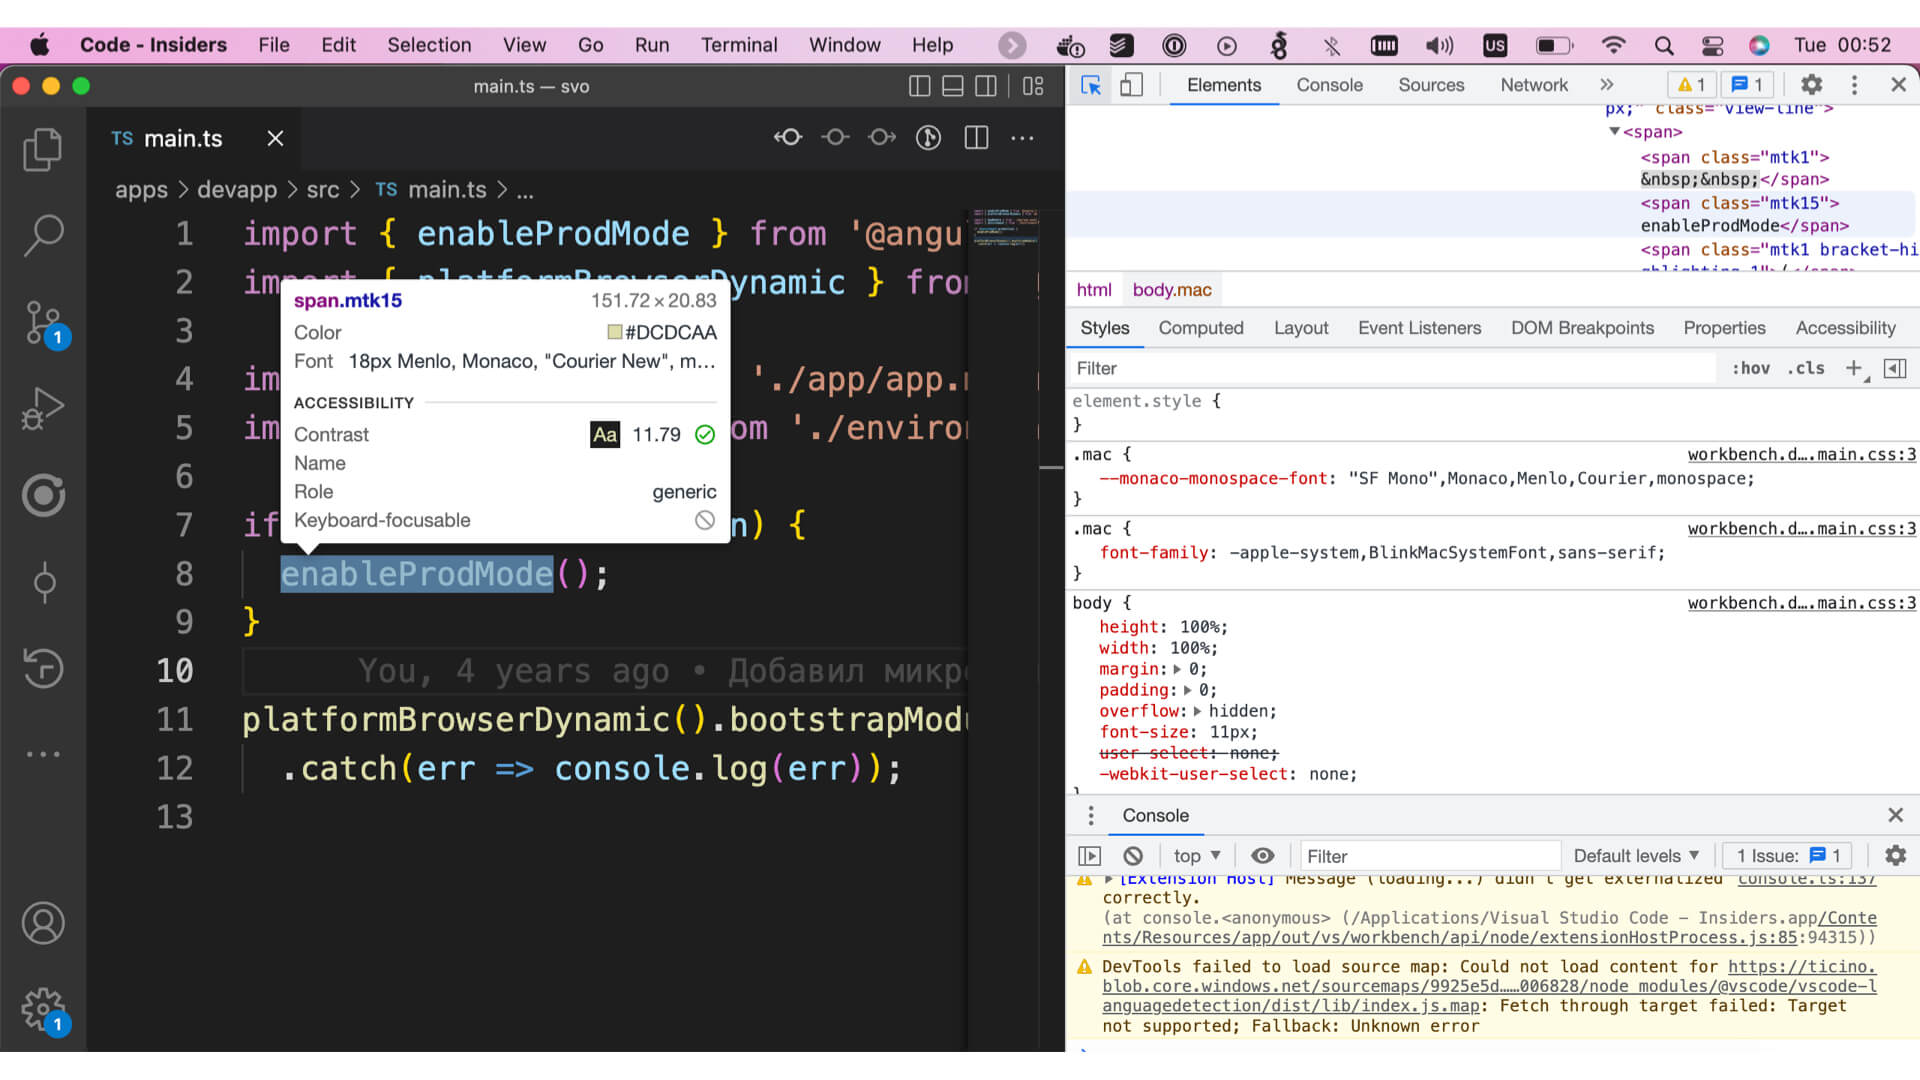Viewport: 1920px width, 1080px height.
Task: Toggle the computed styles sidebar icon
Action: [1894, 368]
